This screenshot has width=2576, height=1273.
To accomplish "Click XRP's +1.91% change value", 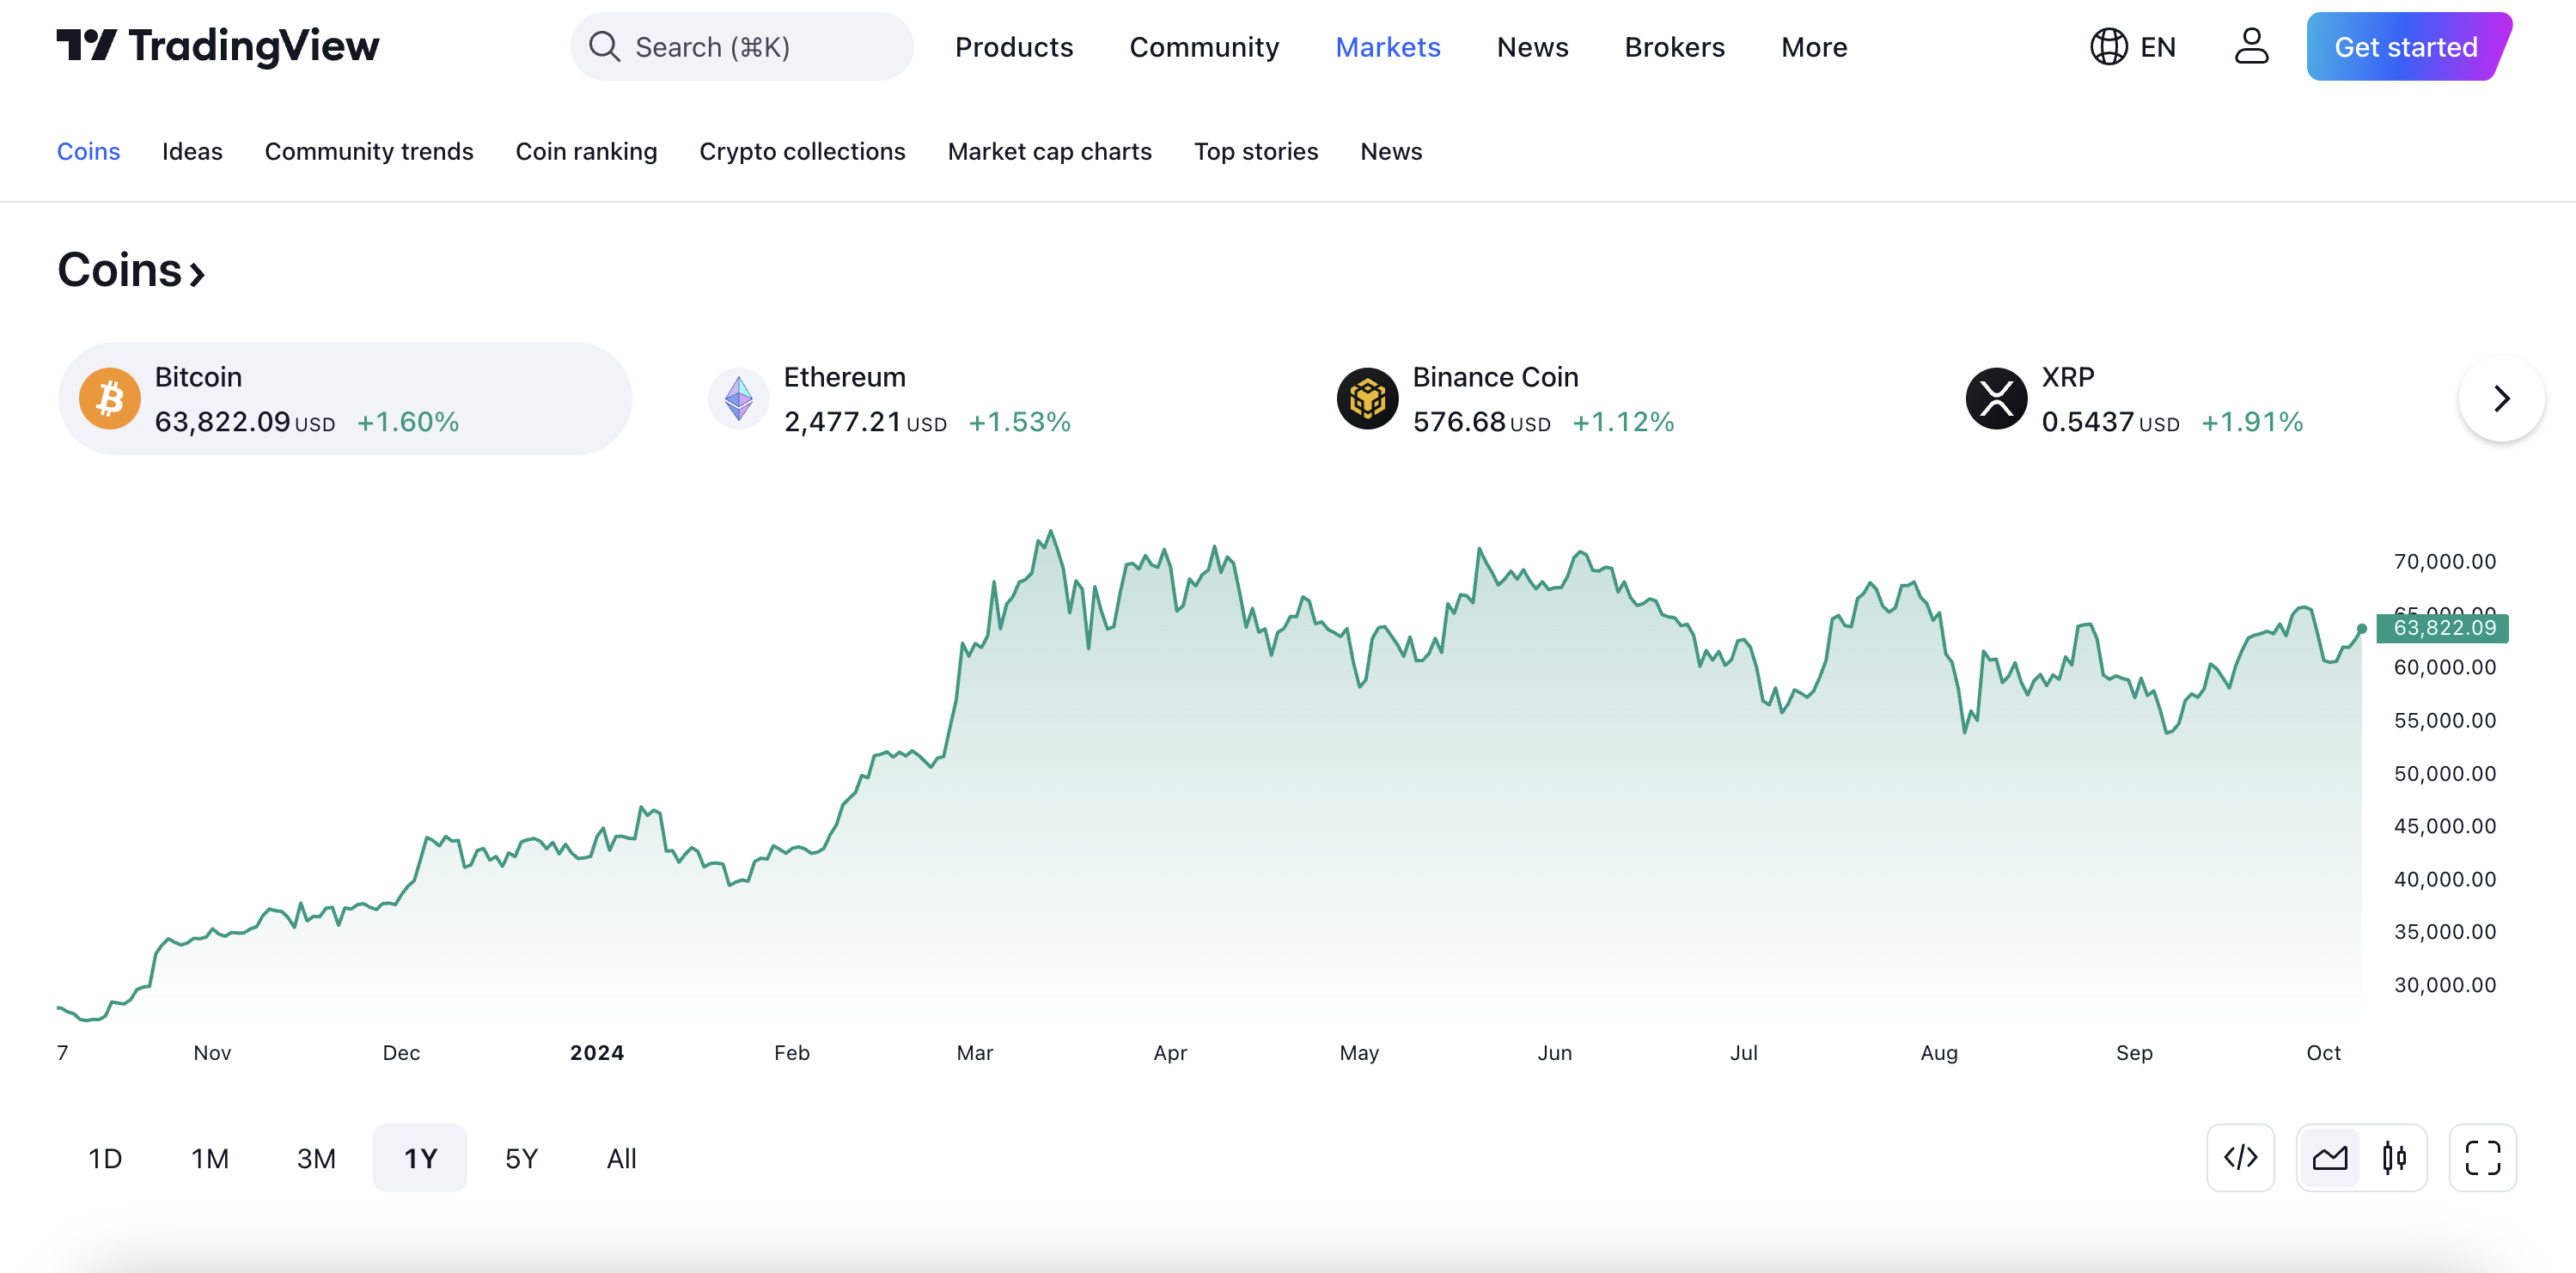I will 2252,422.
